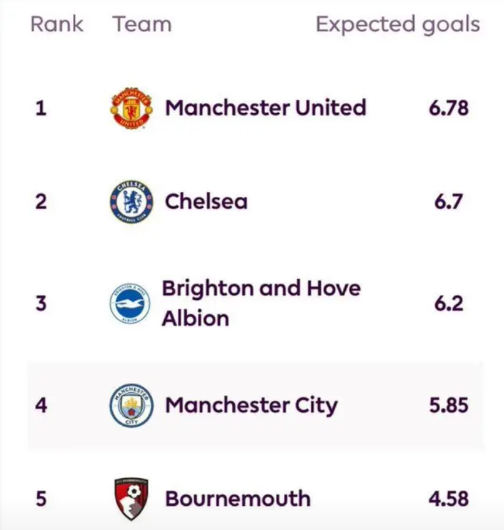Open Brighton and Hove Albion team page
This screenshot has width=504, height=530.
(x=261, y=303)
